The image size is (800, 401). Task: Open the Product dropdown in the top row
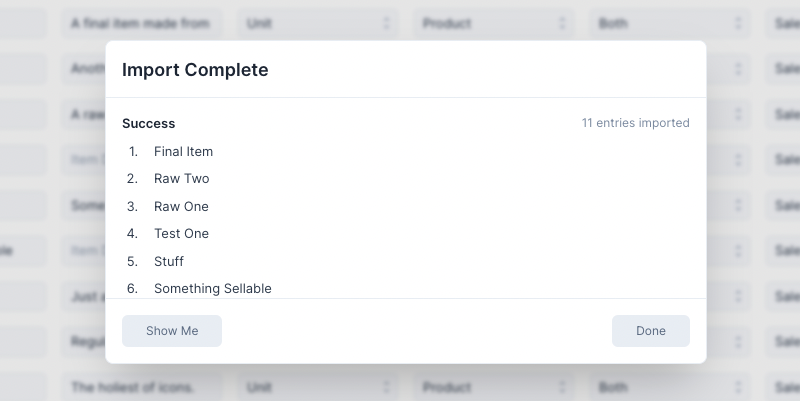pos(493,23)
